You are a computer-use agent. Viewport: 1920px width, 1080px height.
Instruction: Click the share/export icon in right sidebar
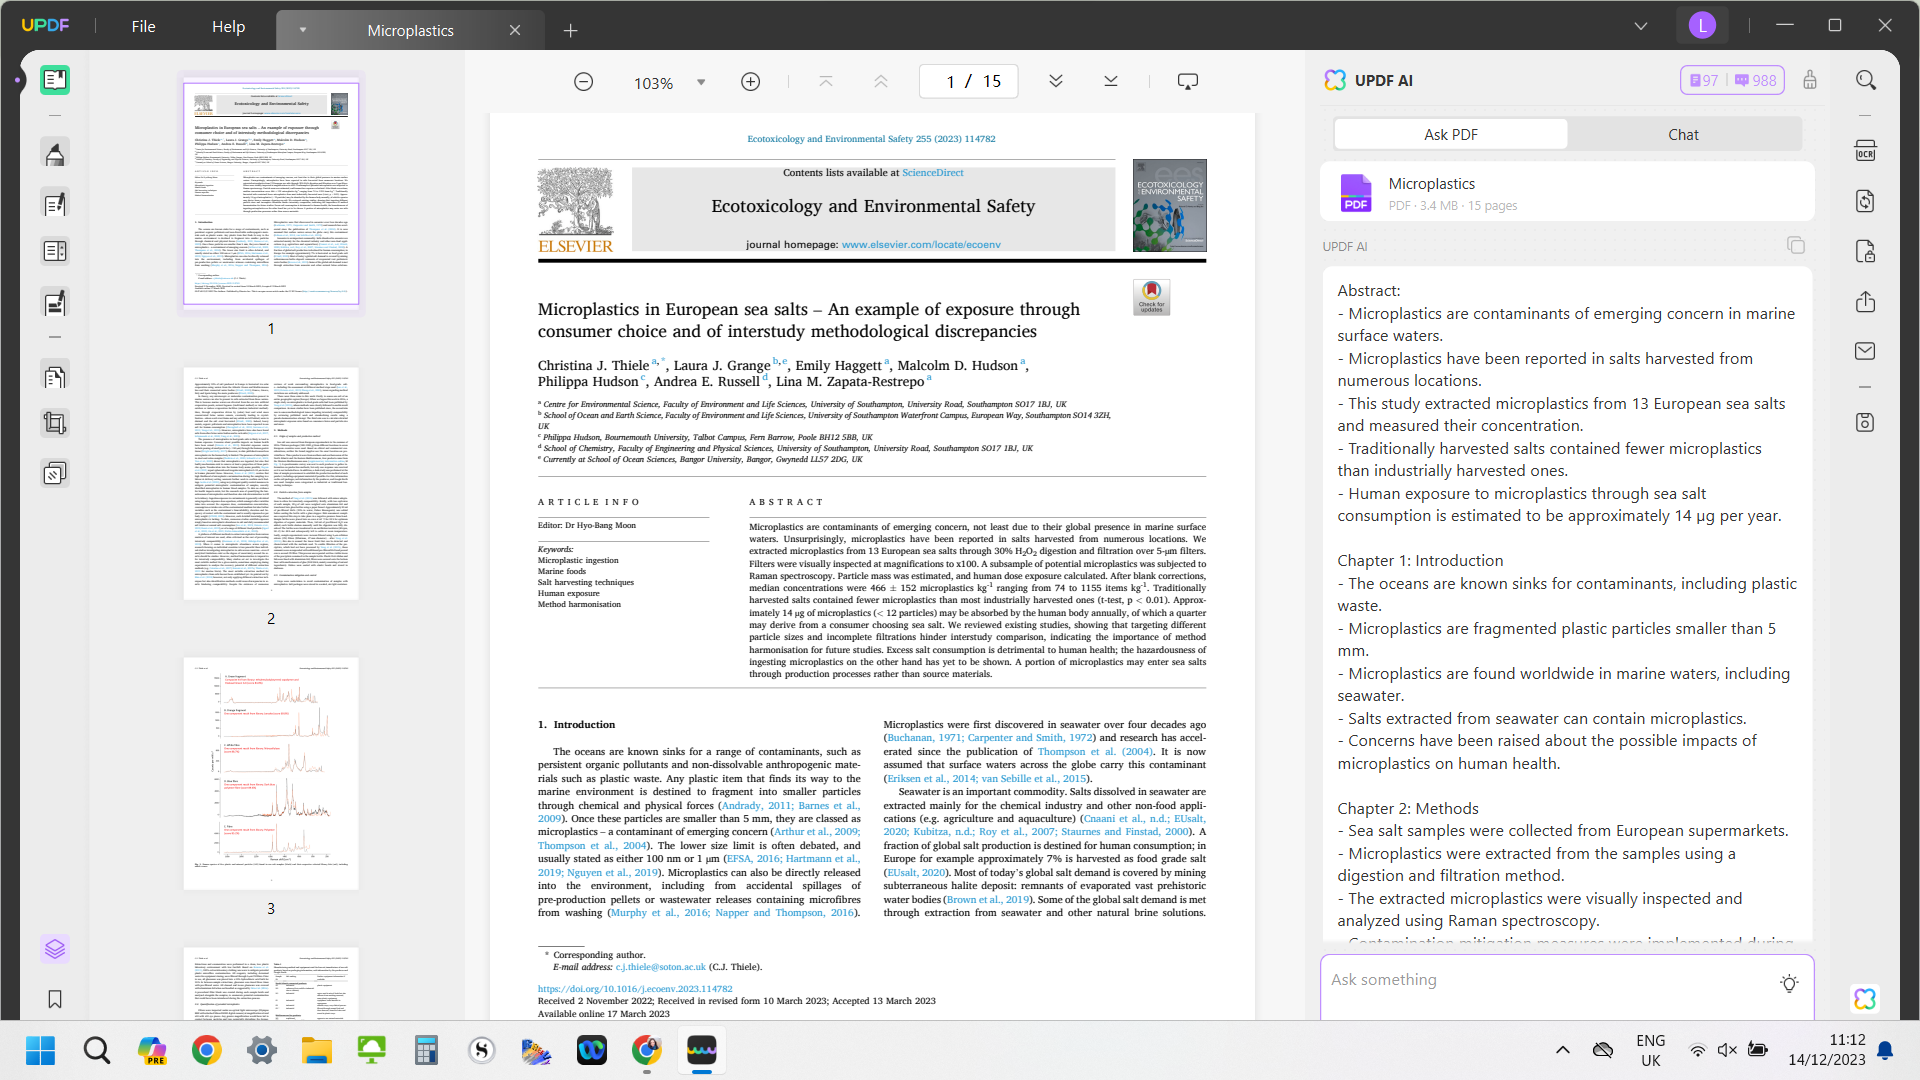click(x=1865, y=302)
